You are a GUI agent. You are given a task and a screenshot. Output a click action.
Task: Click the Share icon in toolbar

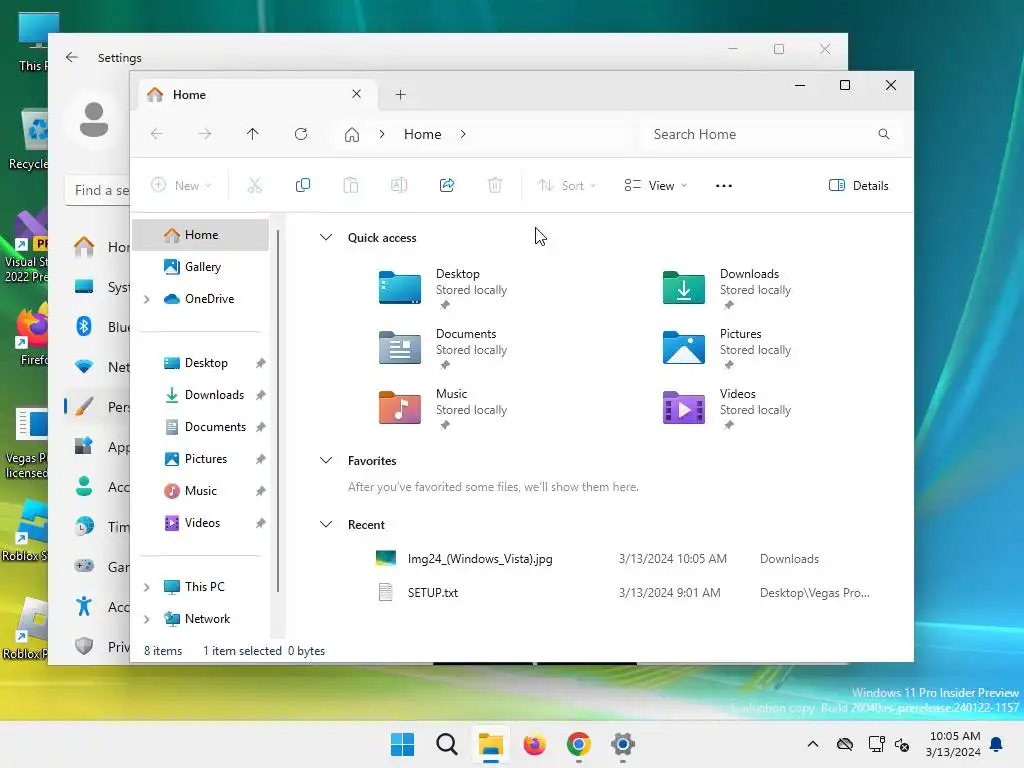click(447, 185)
